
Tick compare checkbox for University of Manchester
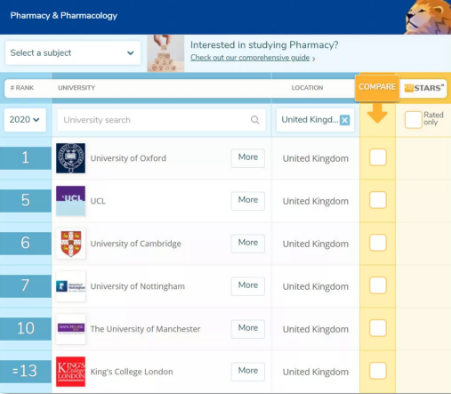[x=378, y=328]
